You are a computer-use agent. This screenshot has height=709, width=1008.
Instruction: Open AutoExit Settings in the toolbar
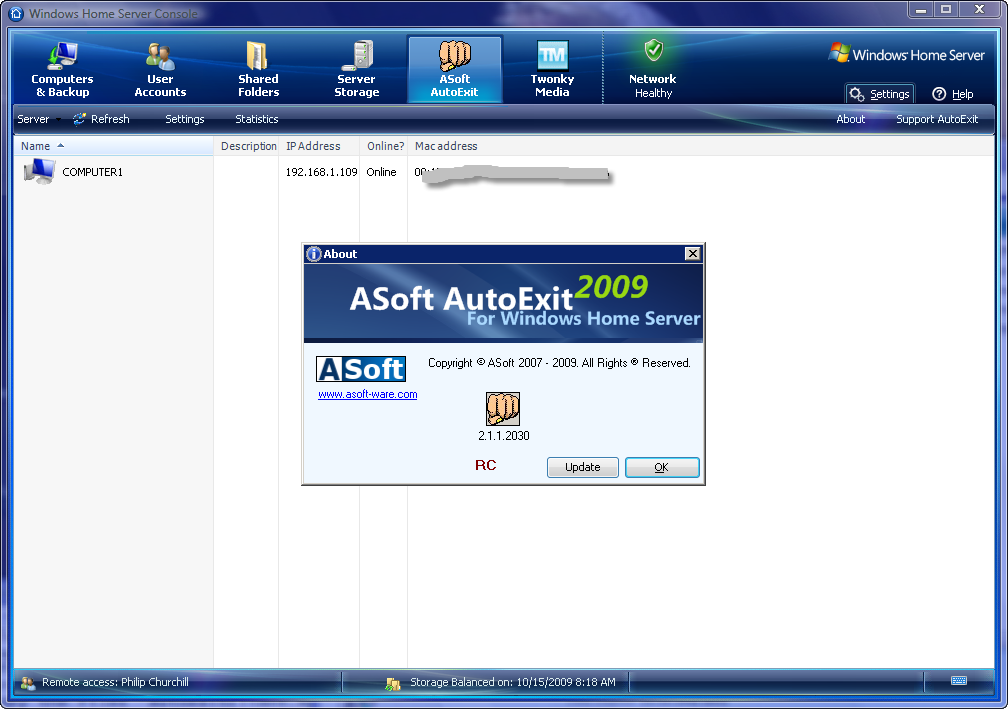point(184,119)
